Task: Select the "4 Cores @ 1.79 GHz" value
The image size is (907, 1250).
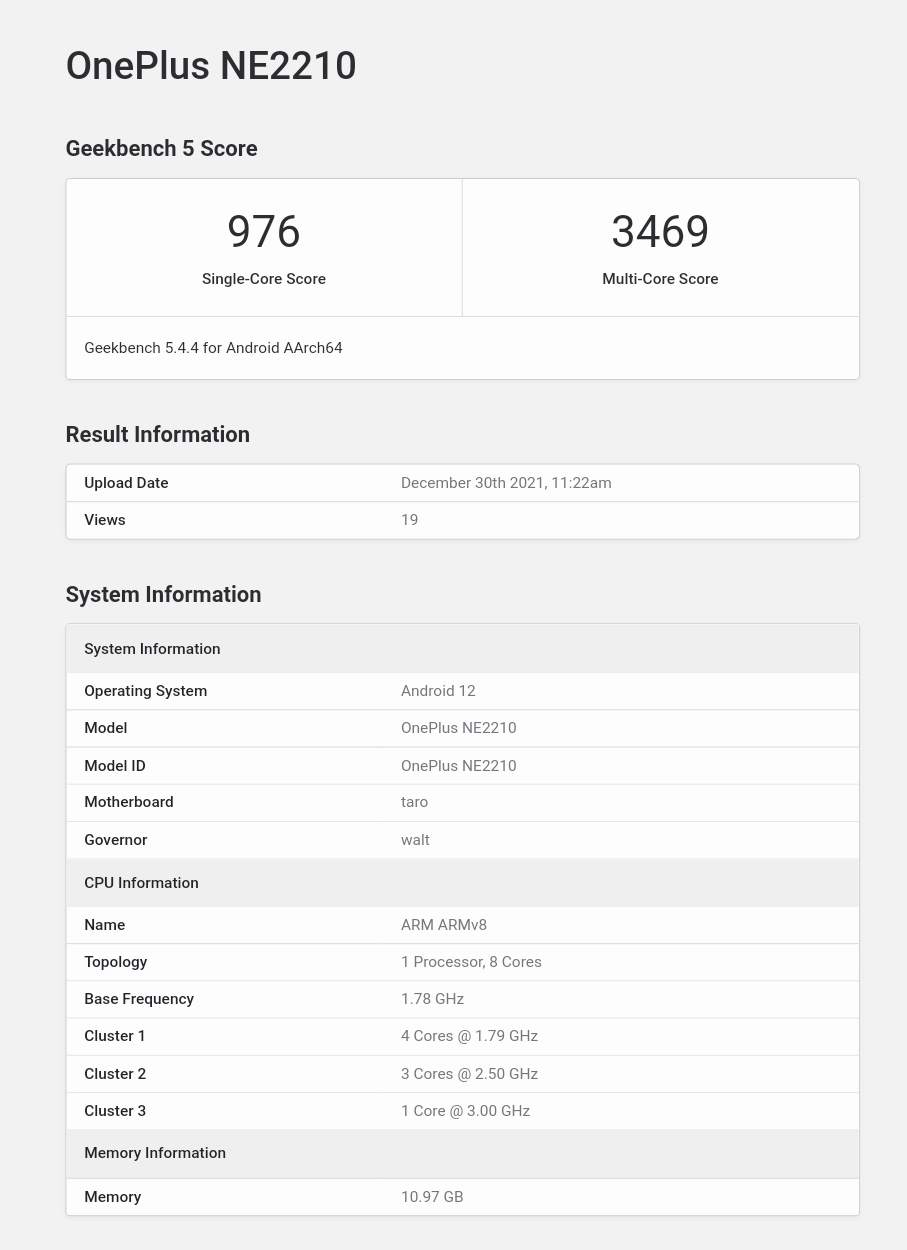Action: (x=470, y=1036)
